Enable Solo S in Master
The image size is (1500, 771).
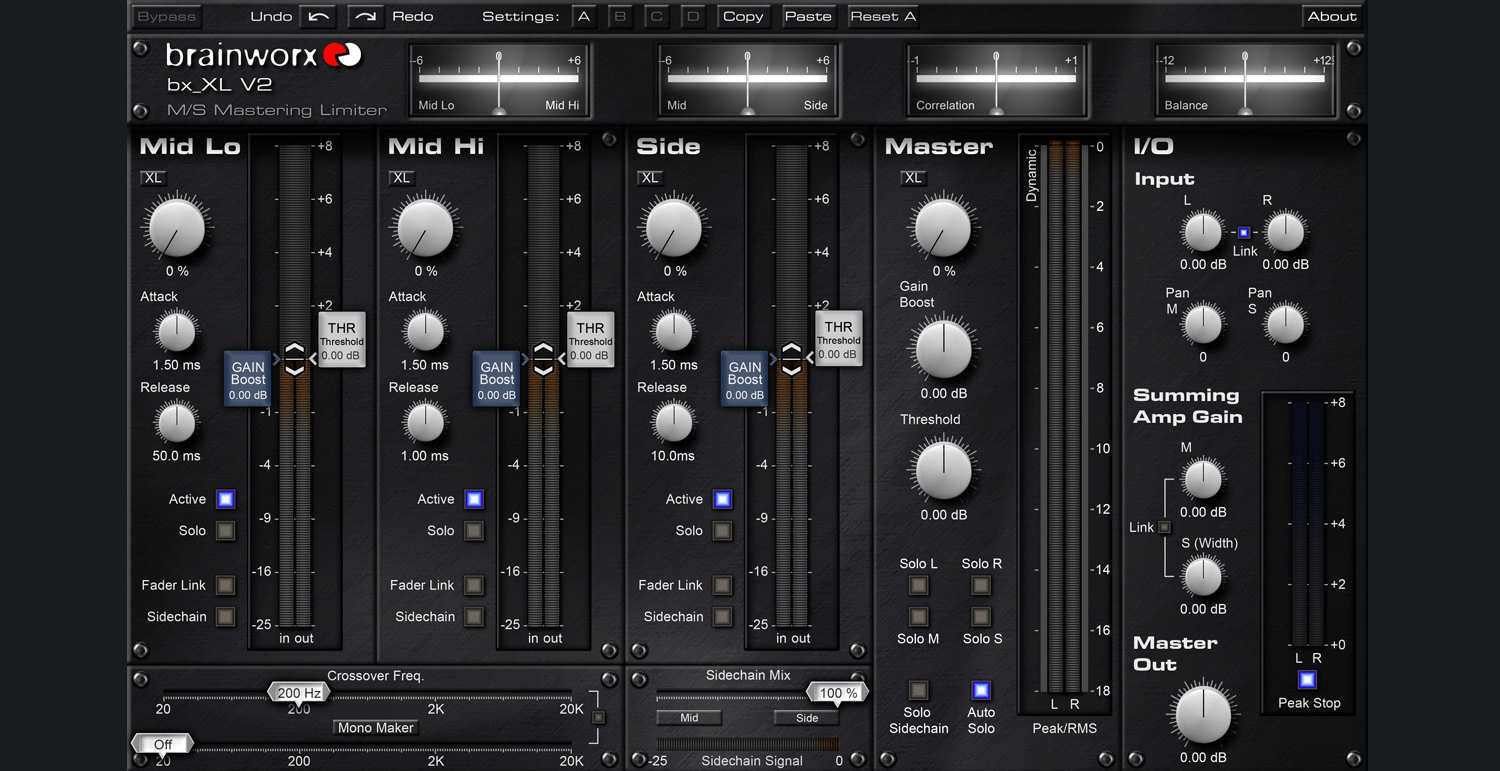click(981, 617)
